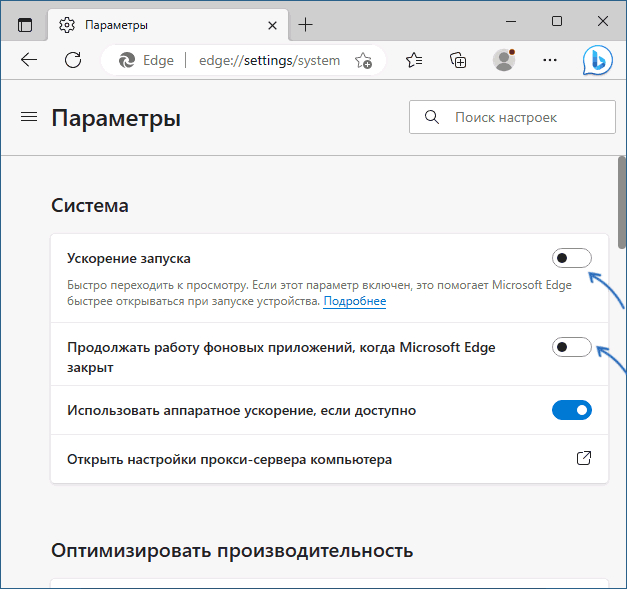This screenshot has height=589, width=627.
Task: Click the Параметры tab title
Action: click(x=116, y=25)
